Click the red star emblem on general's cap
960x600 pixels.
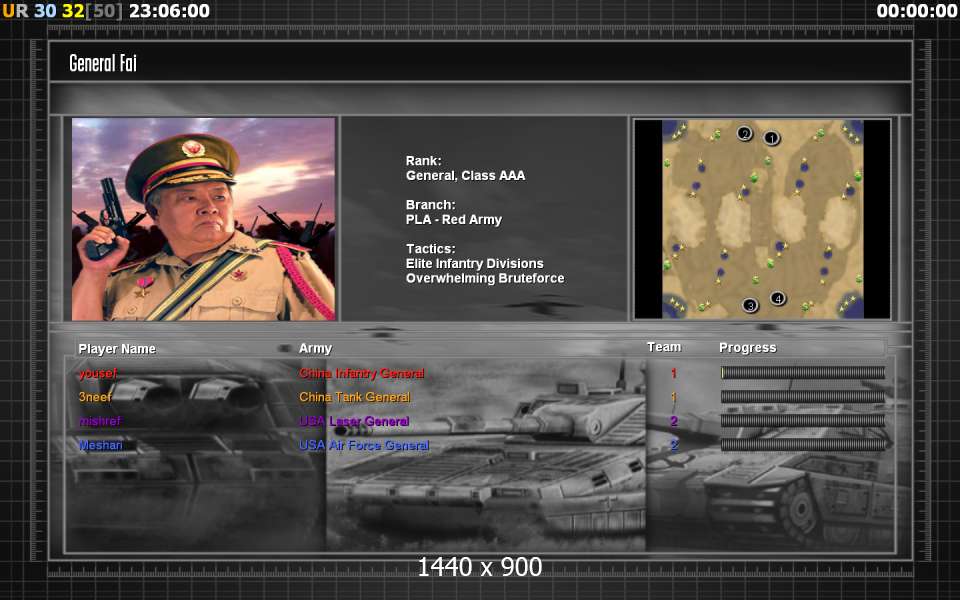pos(193,149)
